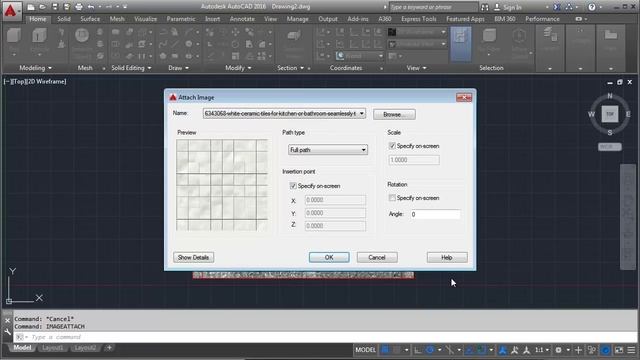Click the Workspace Switching gear icon
The width and height of the screenshot is (640, 360).
pyautogui.click(x=558, y=350)
